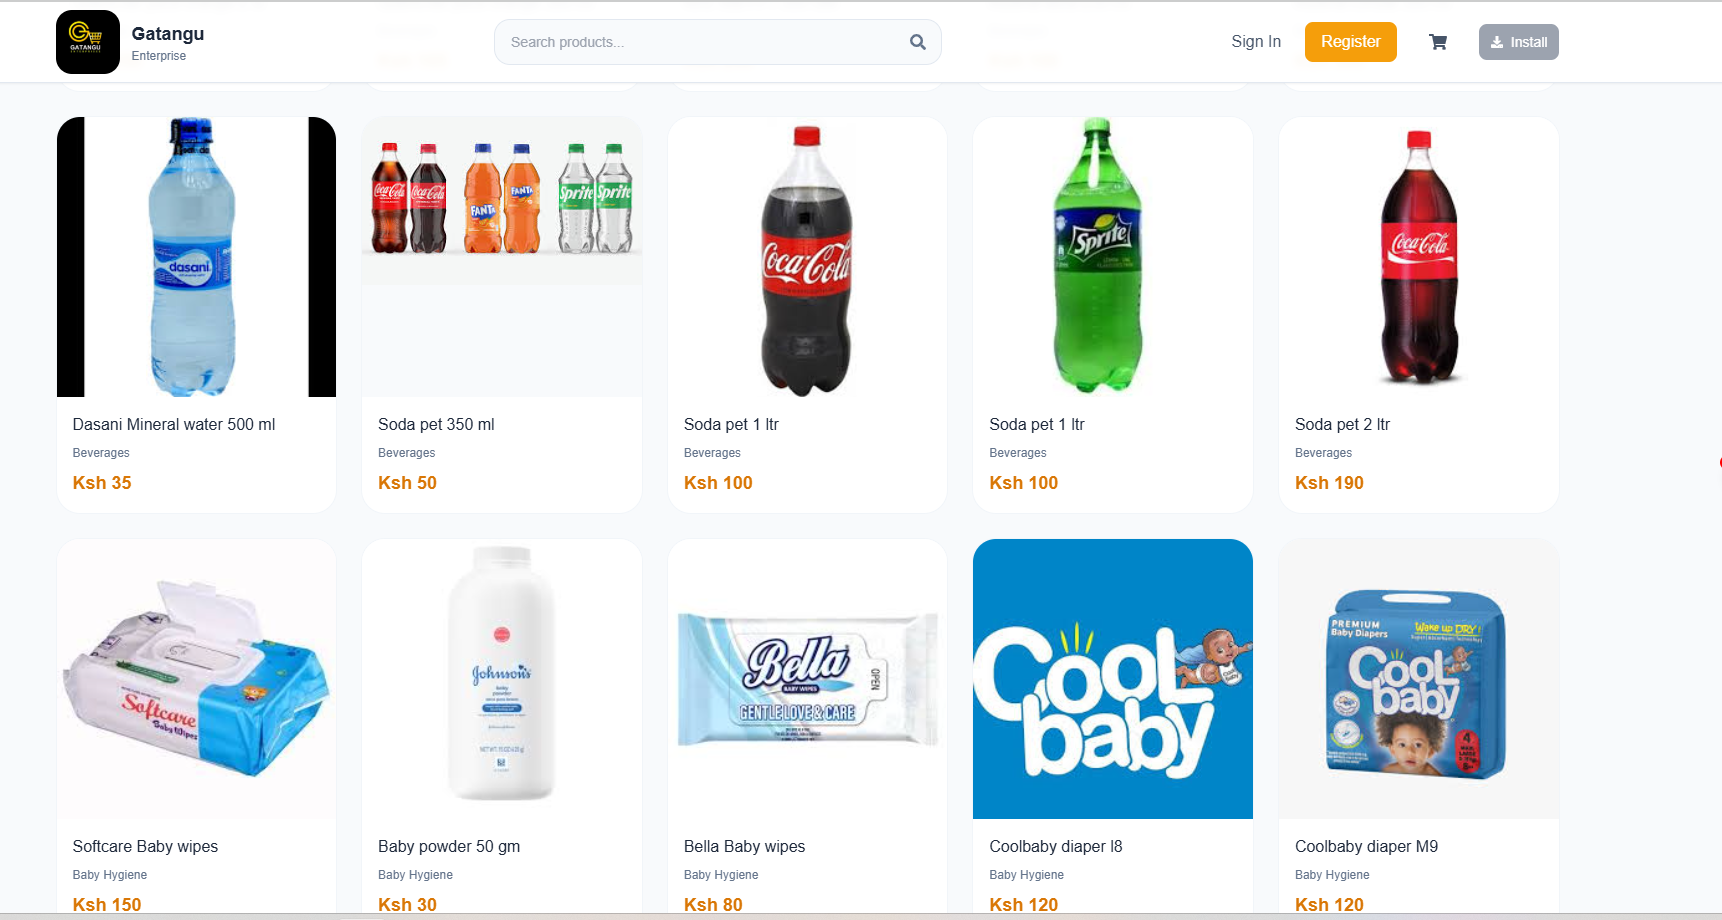Open the Dasani Mineral water product image
This screenshot has width=1722, height=920.
click(x=196, y=257)
